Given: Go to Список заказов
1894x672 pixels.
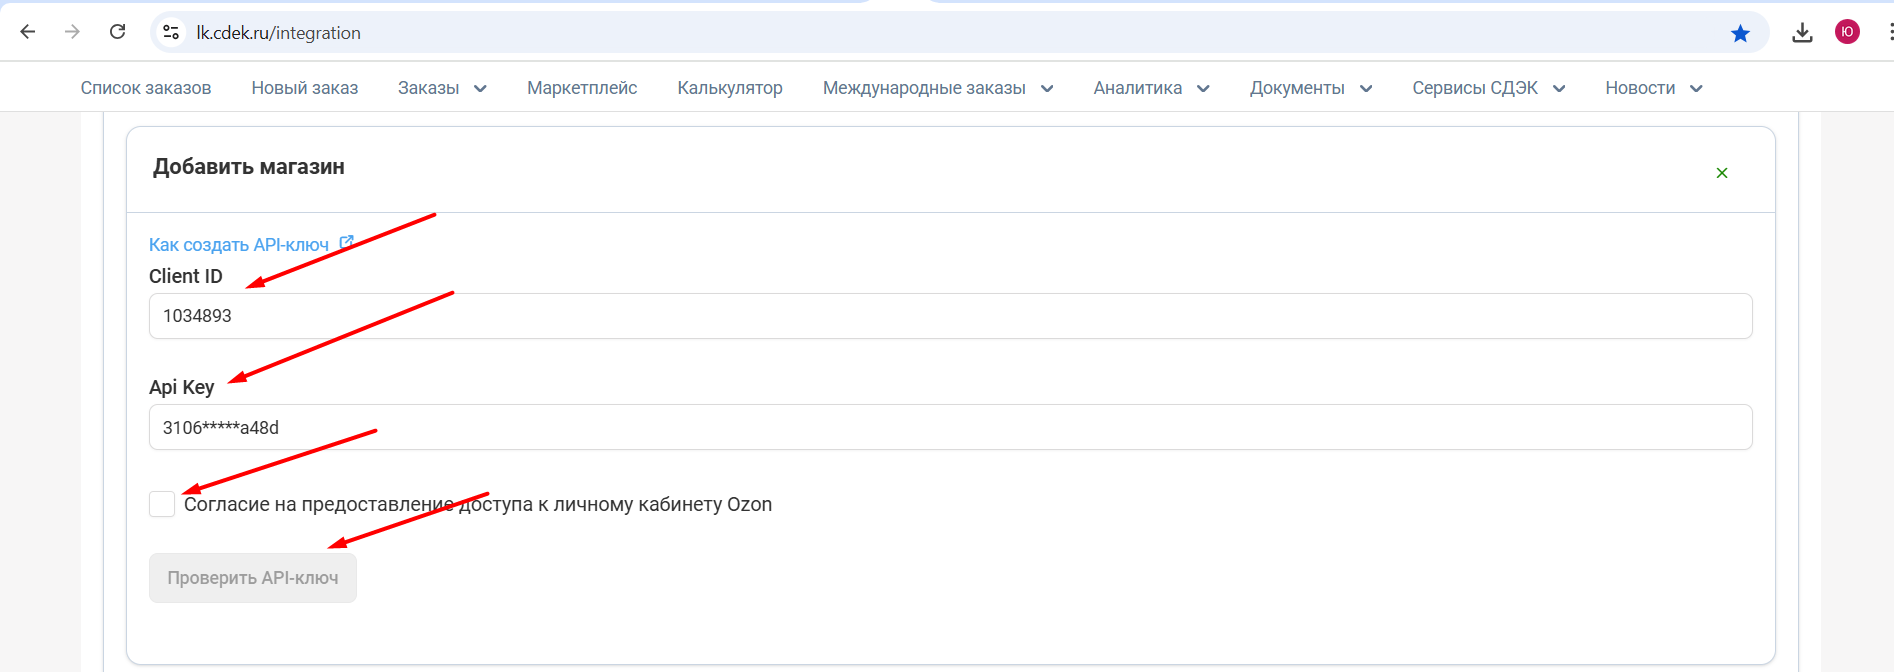Looking at the screenshot, I should coord(146,88).
